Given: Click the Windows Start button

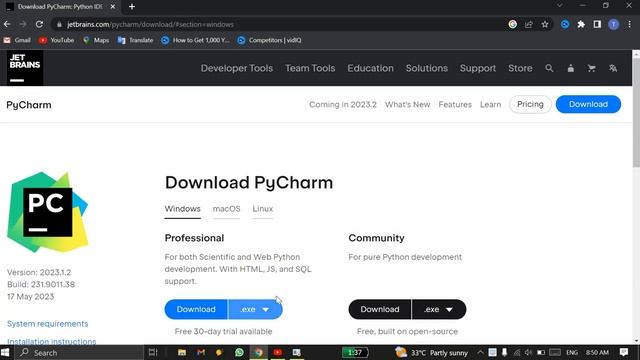Looking at the screenshot, I should click(6, 352).
